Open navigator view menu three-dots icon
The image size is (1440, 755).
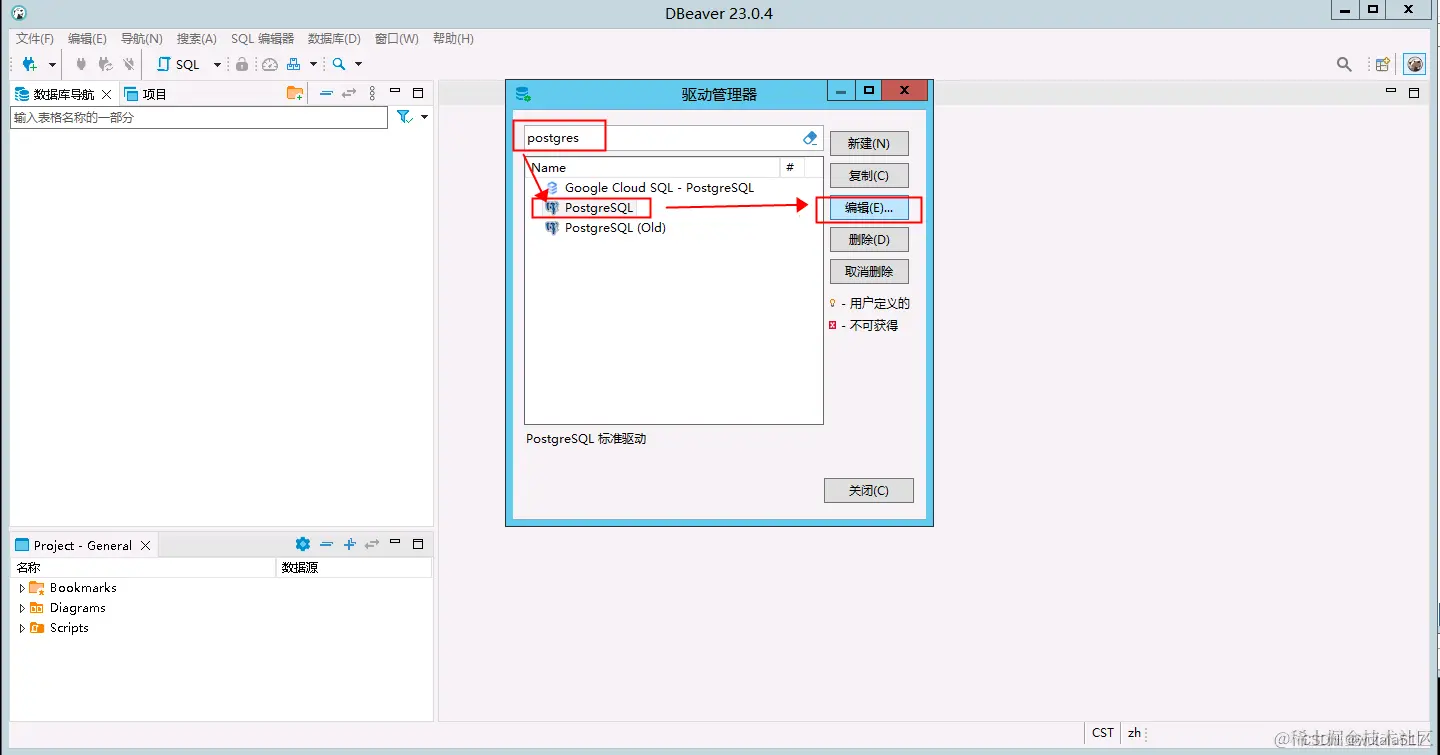[372, 93]
